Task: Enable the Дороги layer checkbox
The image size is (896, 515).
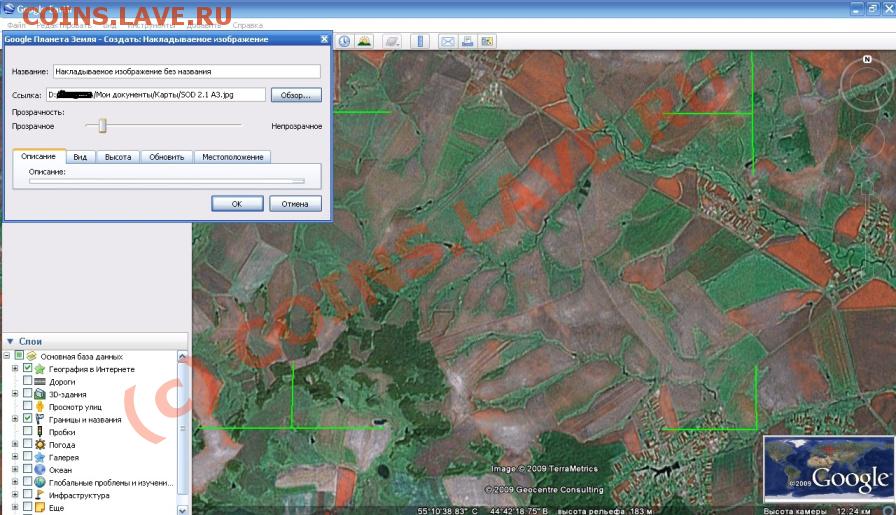Action: [27, 381]
